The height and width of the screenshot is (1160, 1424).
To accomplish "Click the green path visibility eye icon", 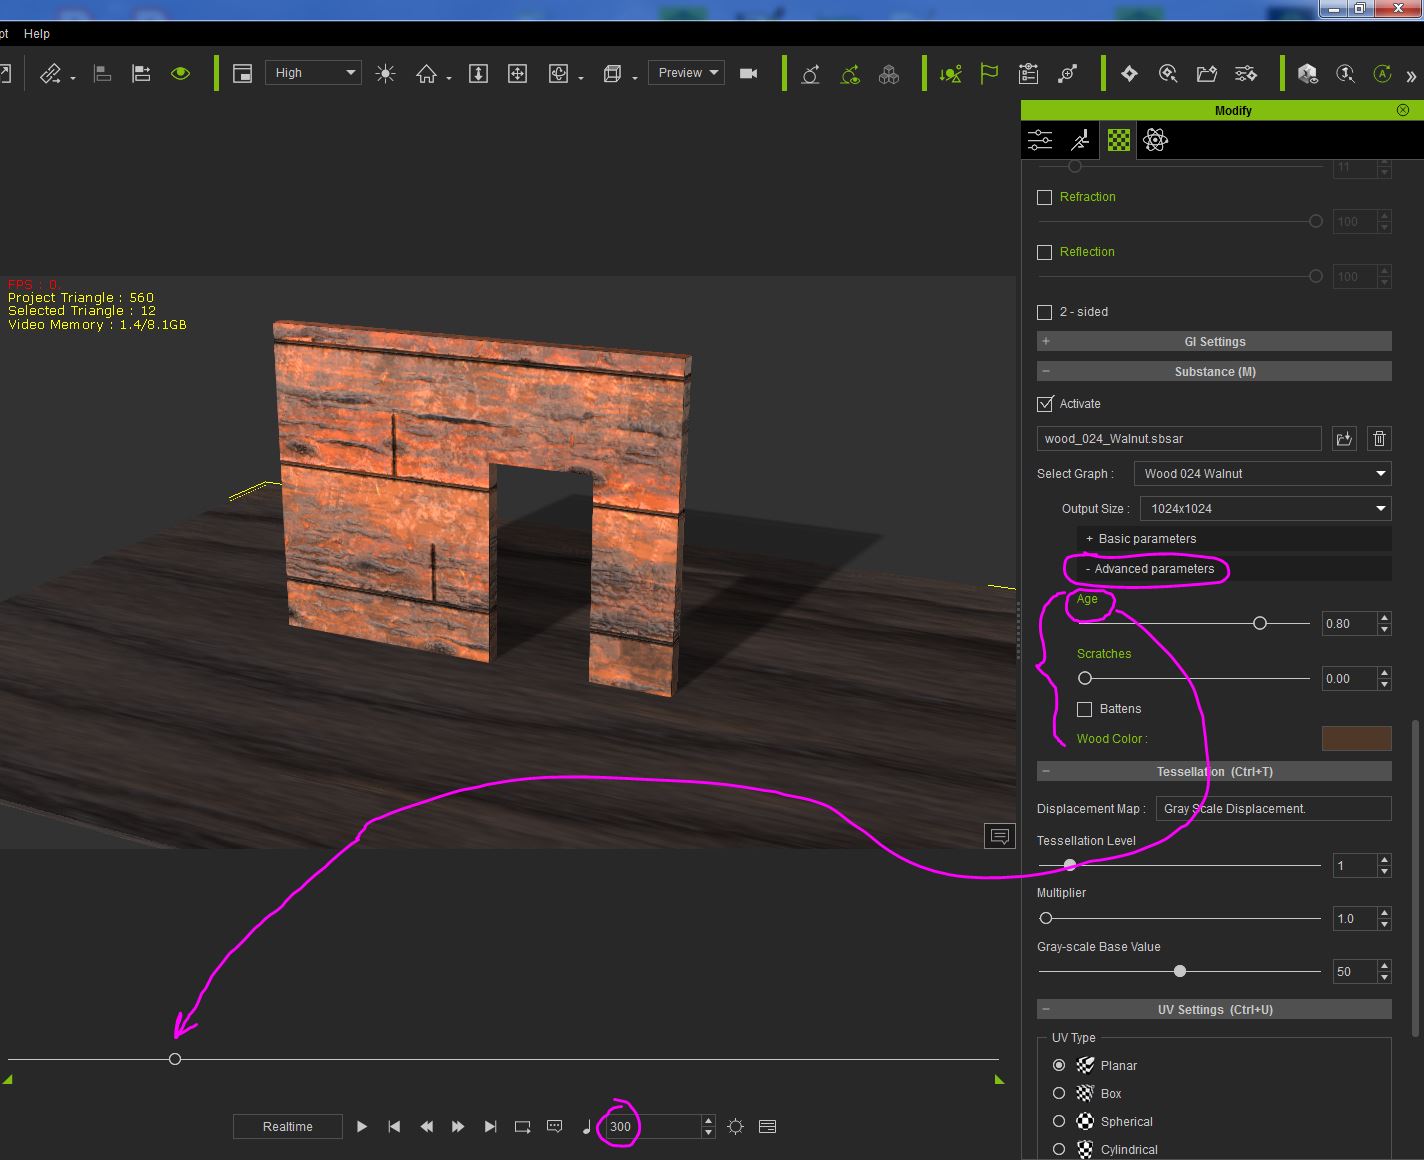I will (x=850, y=73).
